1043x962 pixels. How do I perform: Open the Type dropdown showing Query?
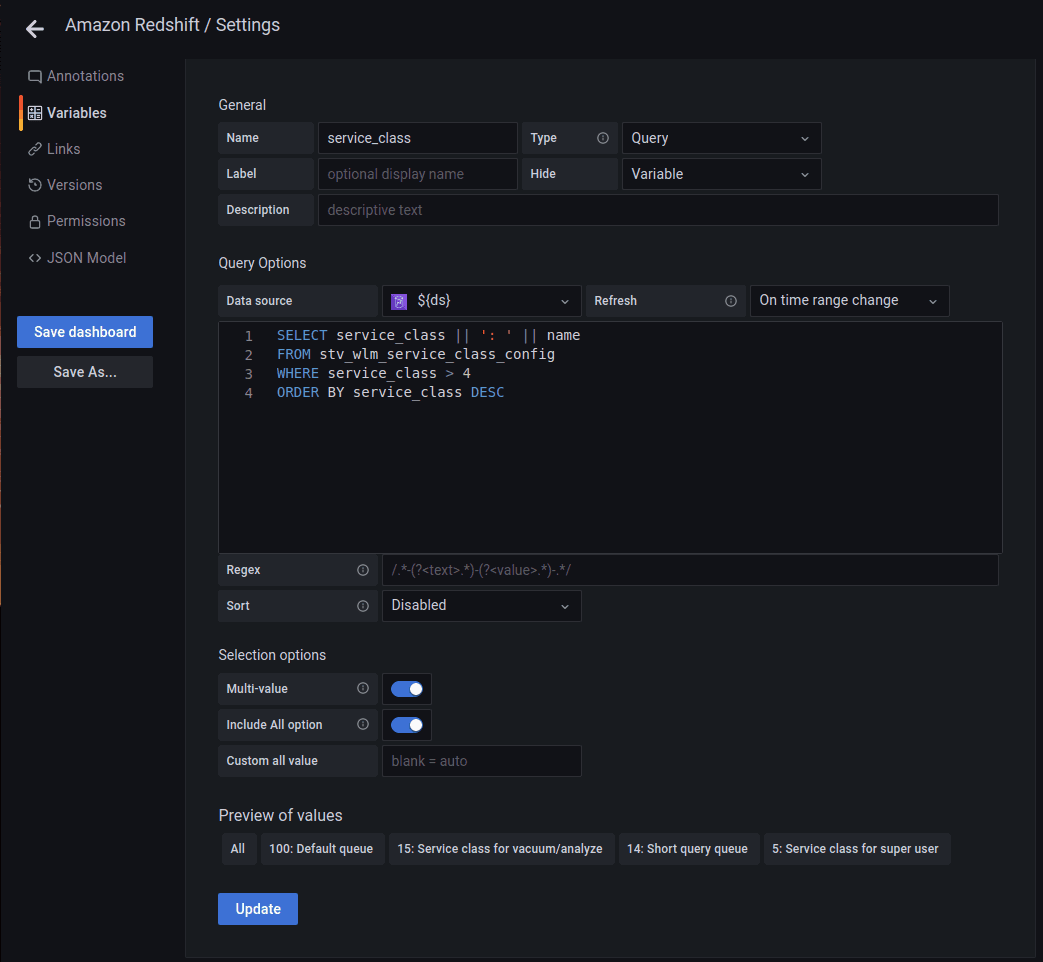pos(721,138)
